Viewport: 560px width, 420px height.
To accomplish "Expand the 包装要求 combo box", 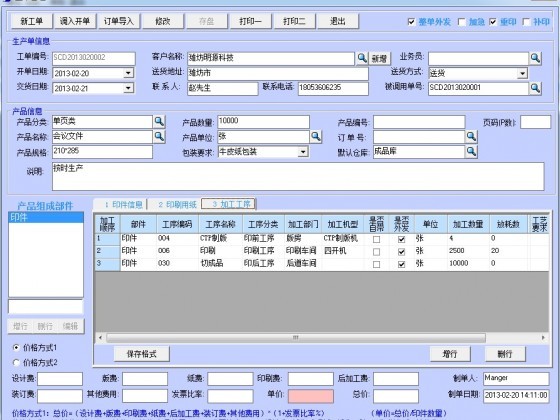I will (303, 152).
